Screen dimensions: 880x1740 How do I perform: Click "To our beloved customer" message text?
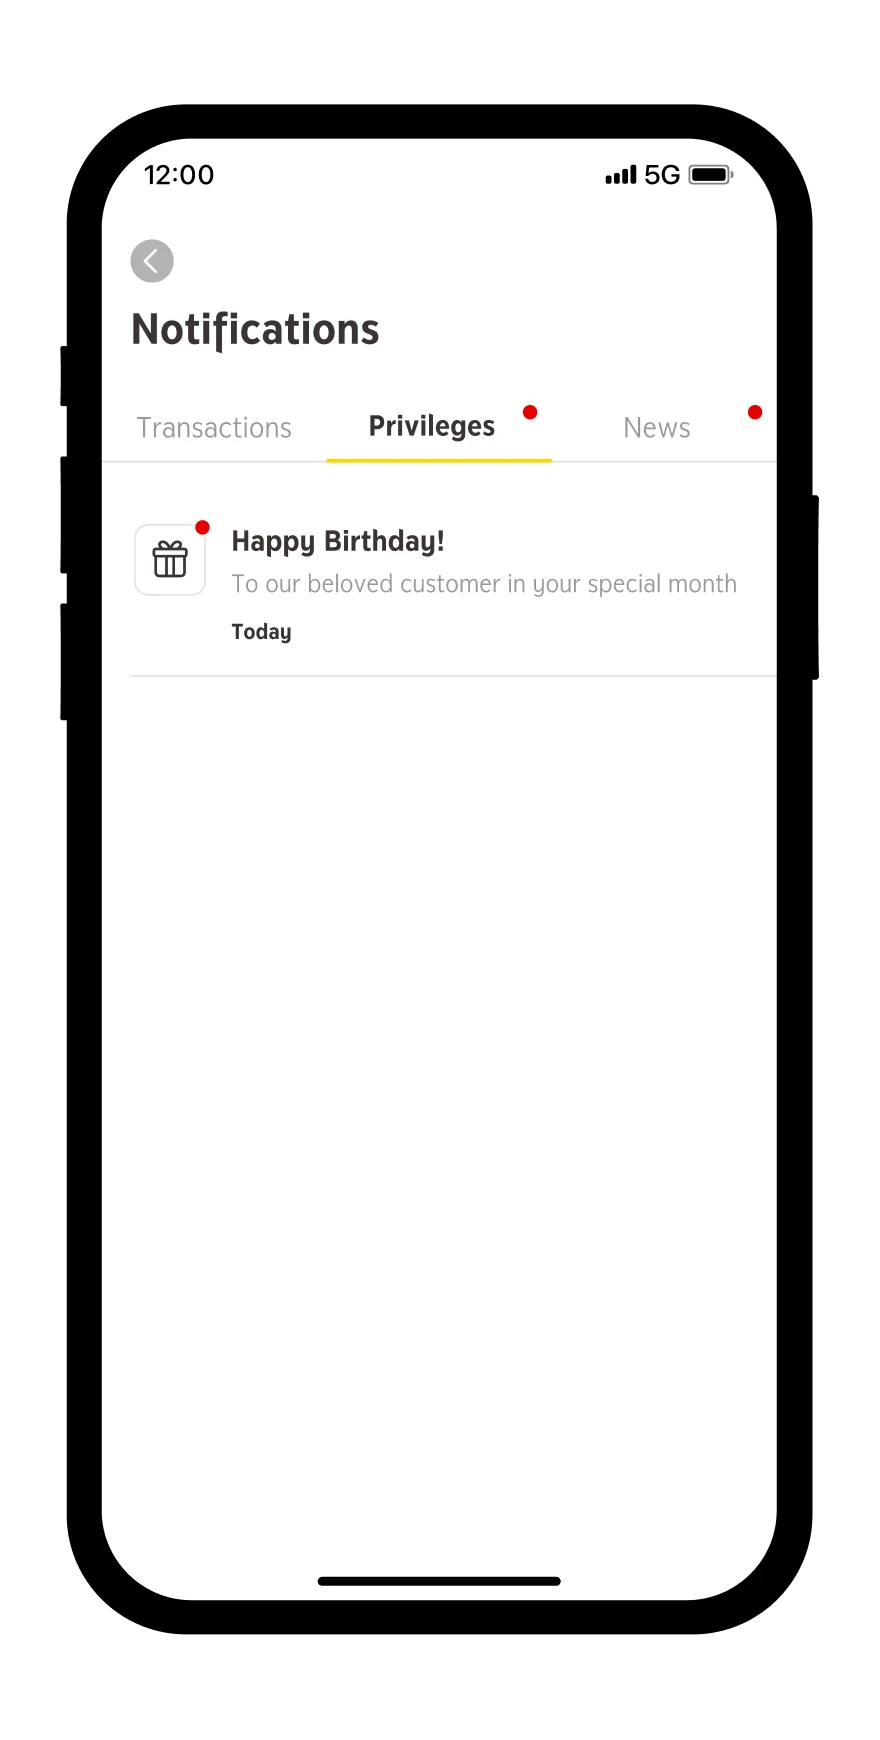pyautogui.click(x=484, y=584)
